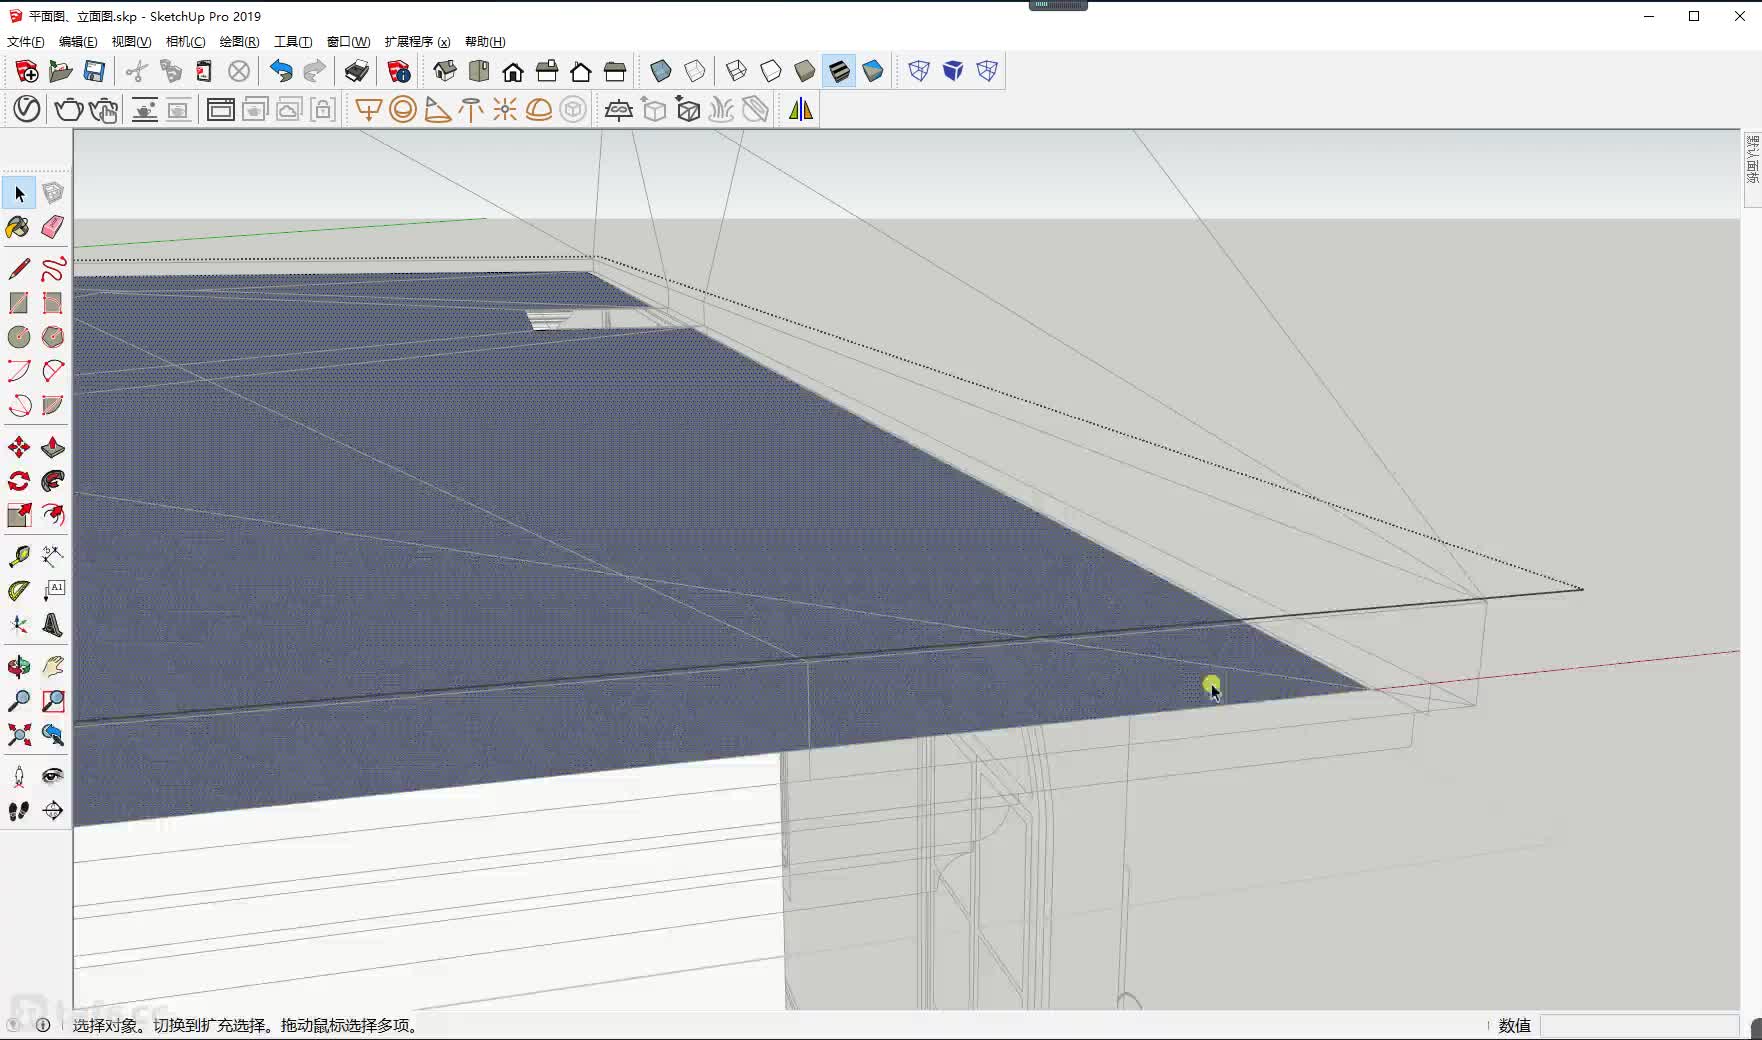Select the Scale tool
This screenshot has height=1040, width=1762.
18,515
